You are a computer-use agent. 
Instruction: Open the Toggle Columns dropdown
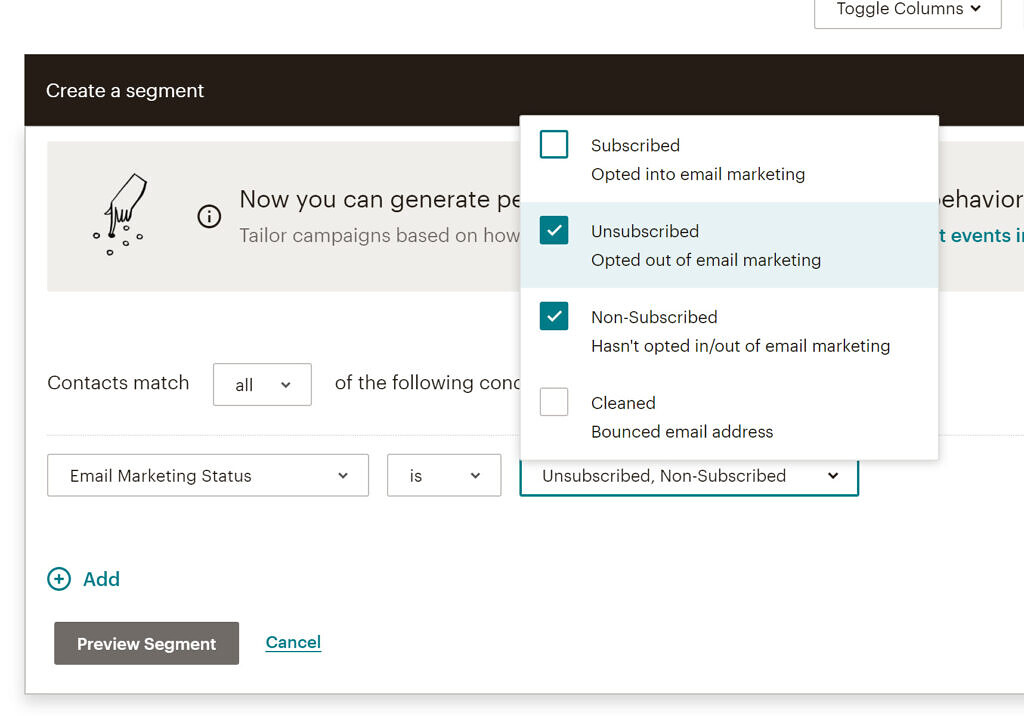pos(905,9)
